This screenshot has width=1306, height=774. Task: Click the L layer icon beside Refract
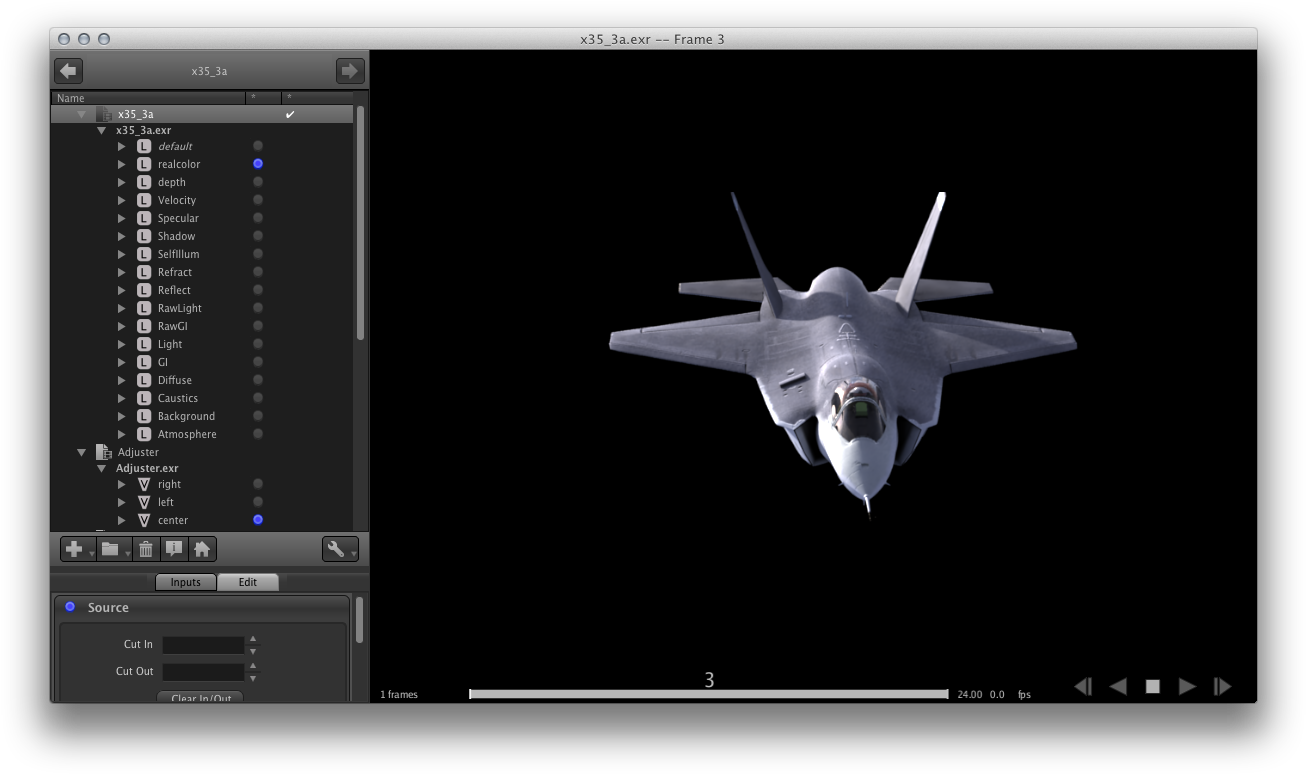click(x=144, y=272)
